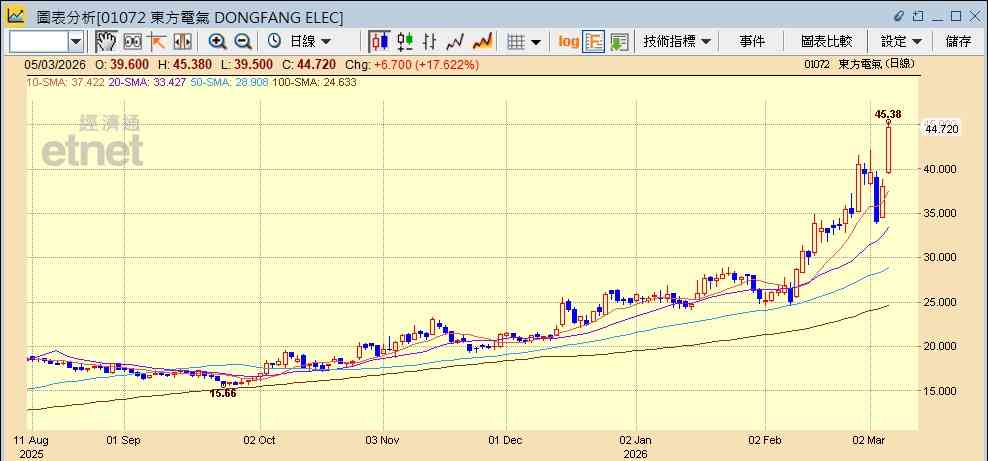This screenshot has width=988, height=461.
Task: Click the clock period icon
Action: (274, 42)
